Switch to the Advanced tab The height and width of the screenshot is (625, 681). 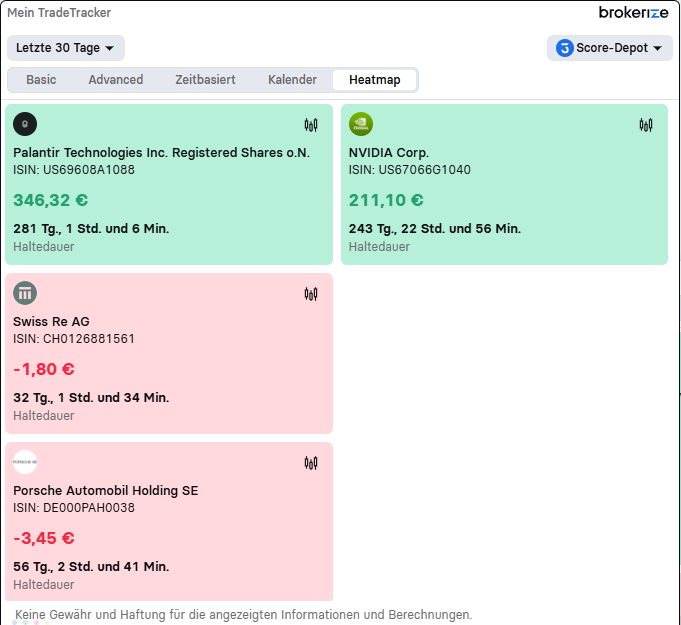116,80
